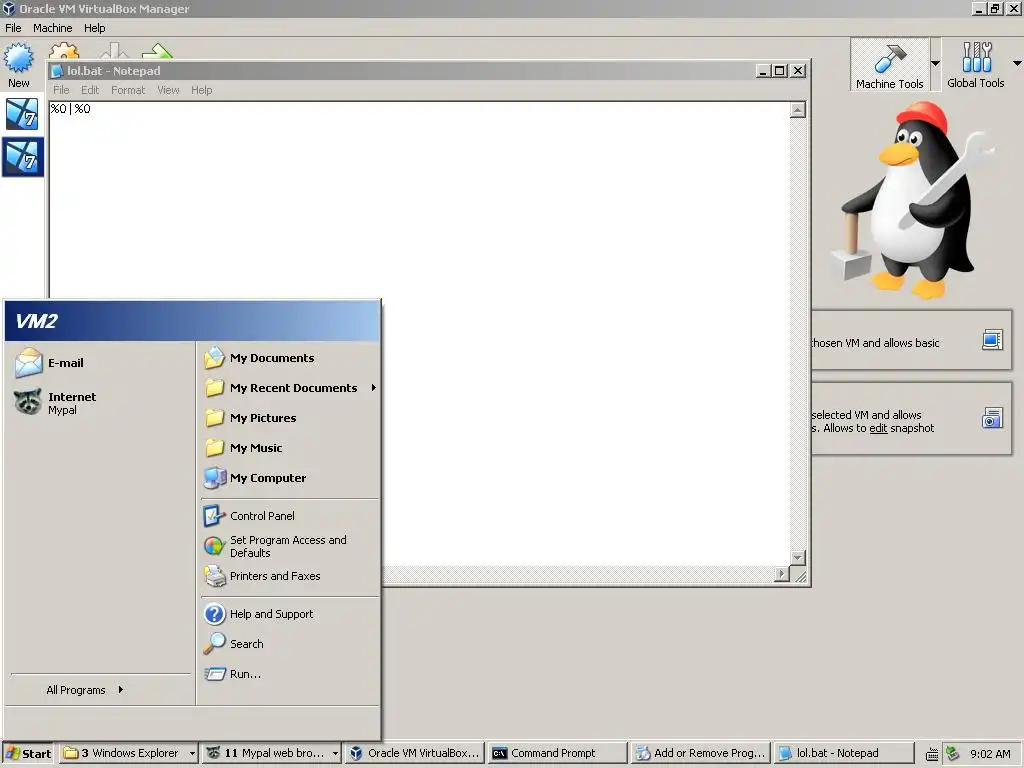
Task: Click the New machine icon in VirtualBox
Action: coord(19,65)
